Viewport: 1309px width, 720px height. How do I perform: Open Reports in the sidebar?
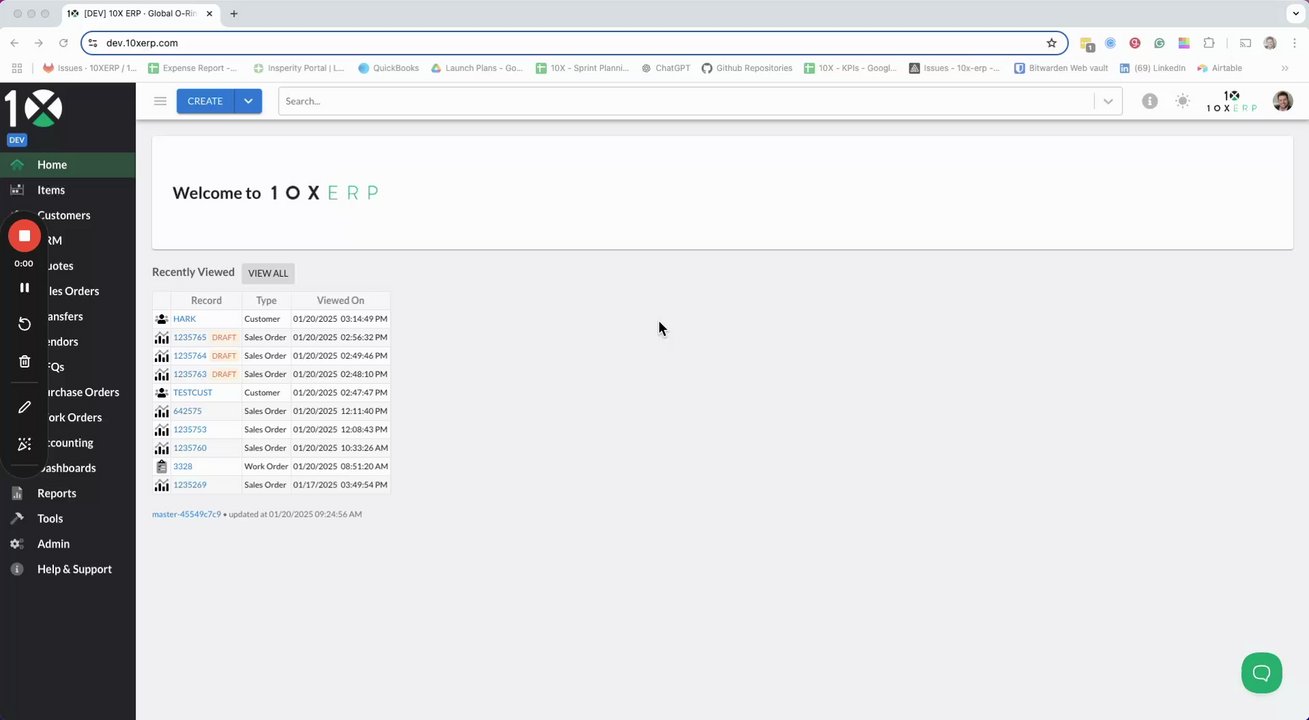pos(67,493)
